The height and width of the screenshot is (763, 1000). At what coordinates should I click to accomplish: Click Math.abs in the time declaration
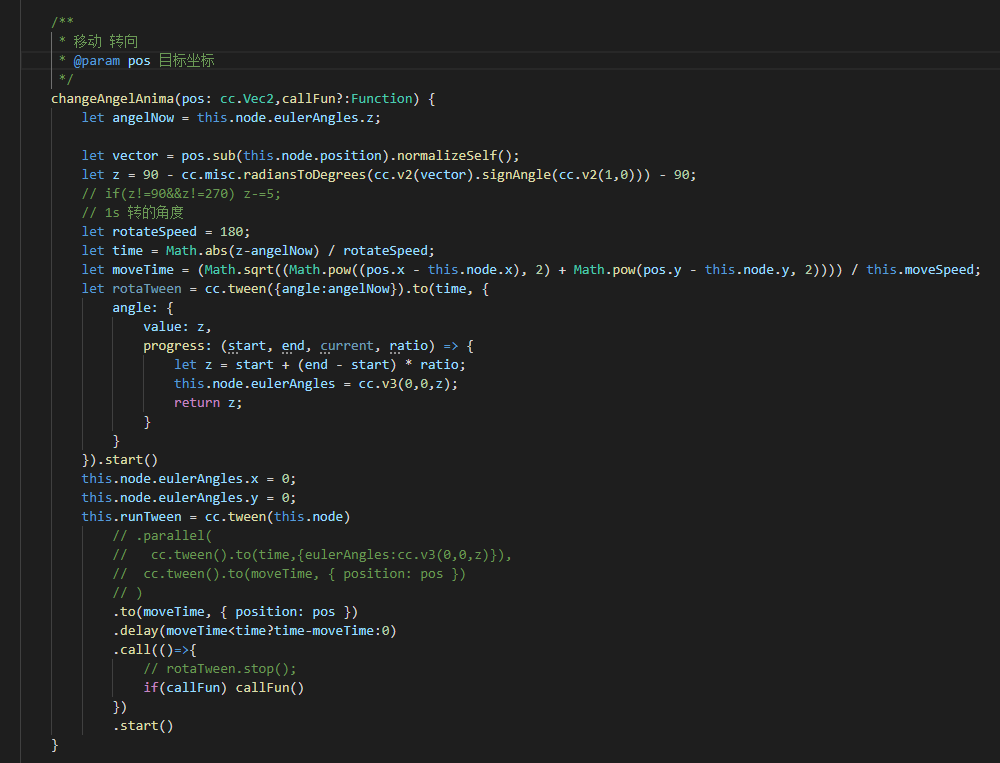pyautogui.click(x=197, y=251)
